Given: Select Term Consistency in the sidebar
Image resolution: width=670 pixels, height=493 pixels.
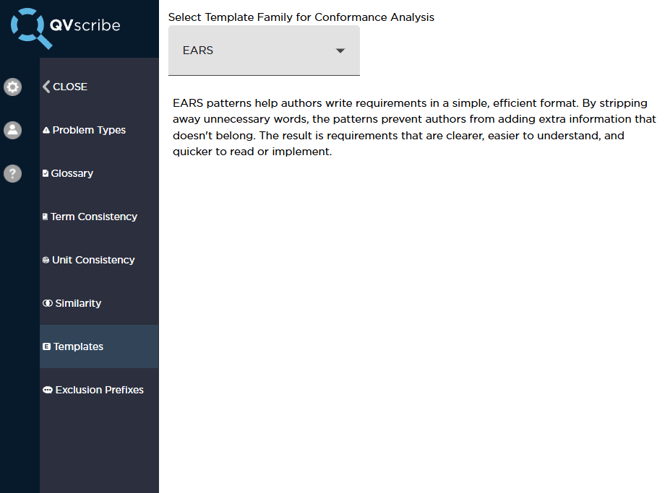Looking at the screenshot, I should [94, 217].
